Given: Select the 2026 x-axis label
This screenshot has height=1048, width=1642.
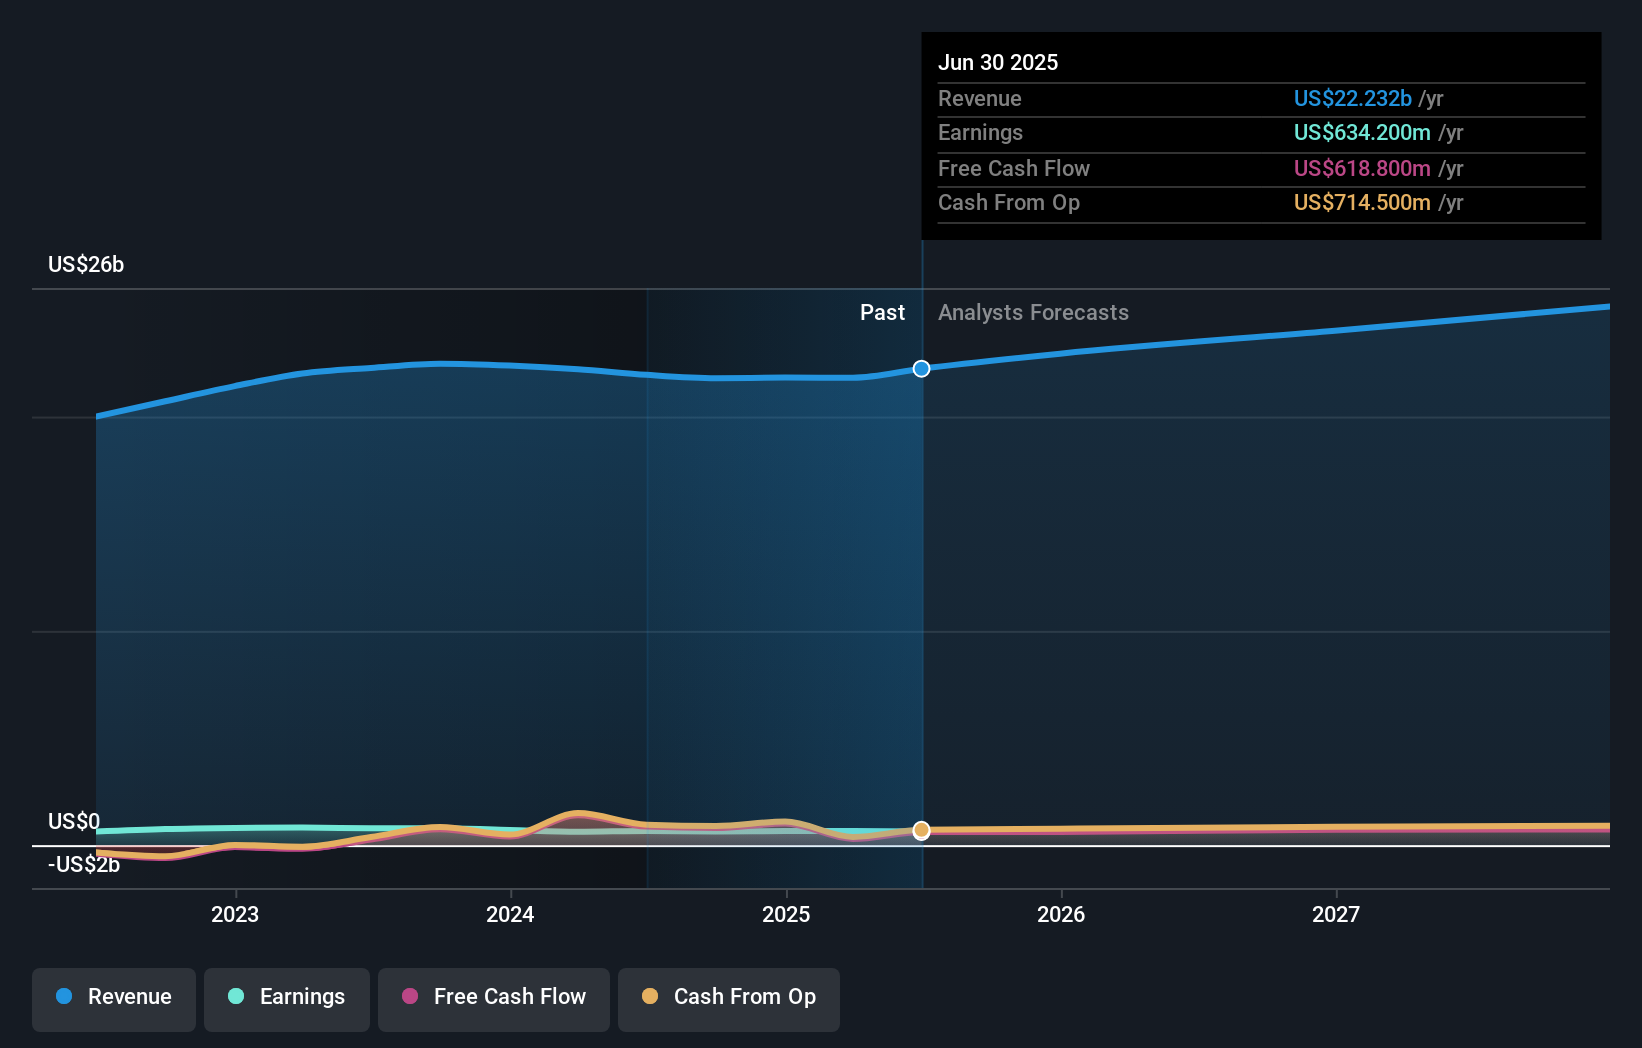Looking at the screenshot, I should 1061,914.
